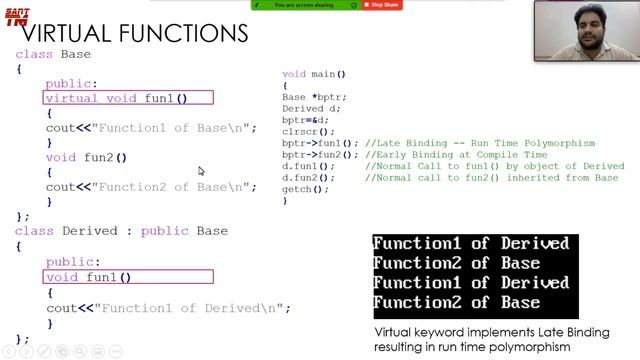Click the cout "Function1 of Derived\n" line

pyautogui.click(x=169, y=308)
